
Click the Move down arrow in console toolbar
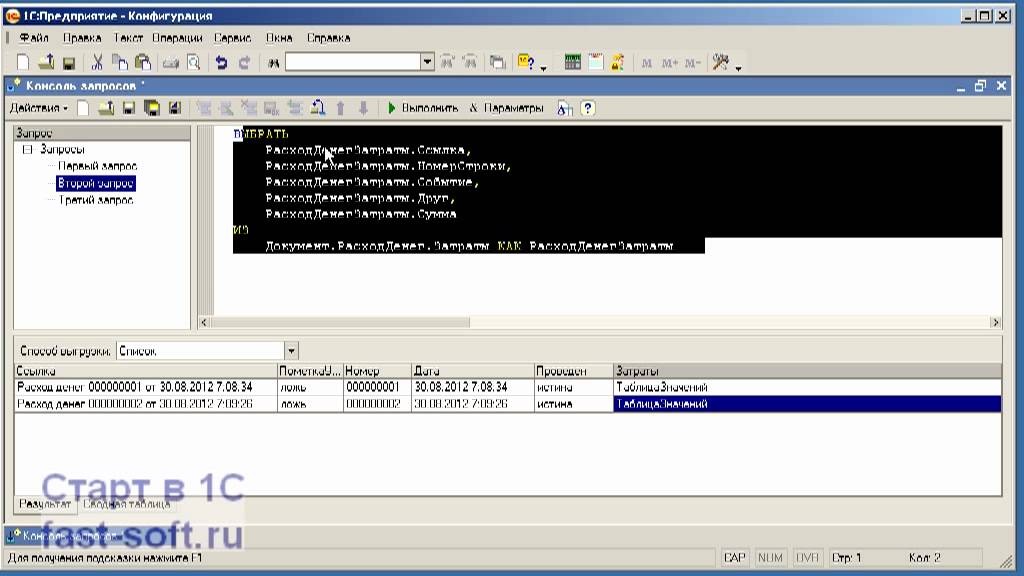(364, 108)
